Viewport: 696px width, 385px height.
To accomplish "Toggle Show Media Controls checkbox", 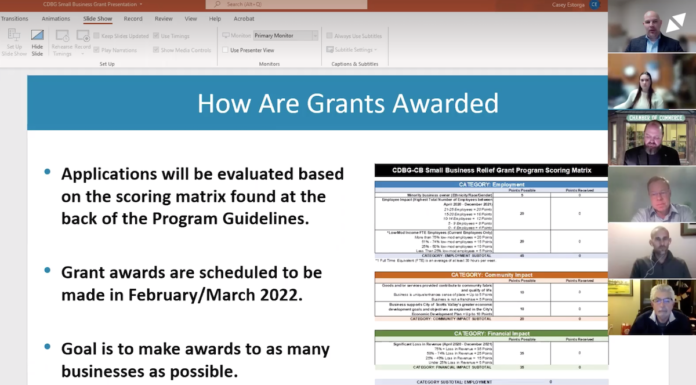I will [156, 50].
